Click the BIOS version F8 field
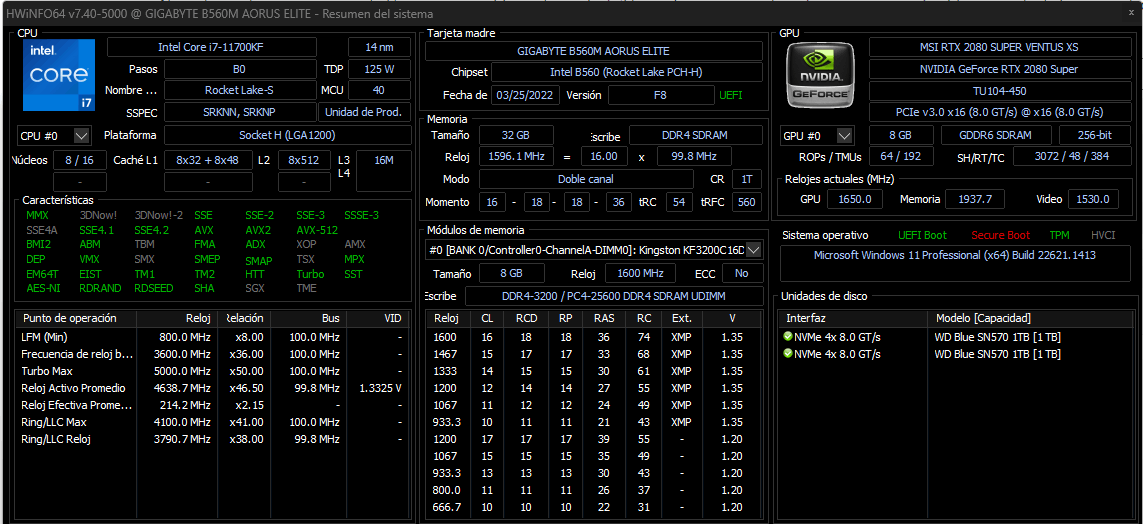Image resolution: width=1143 pixels, height=524 pixels. (660, 95)
